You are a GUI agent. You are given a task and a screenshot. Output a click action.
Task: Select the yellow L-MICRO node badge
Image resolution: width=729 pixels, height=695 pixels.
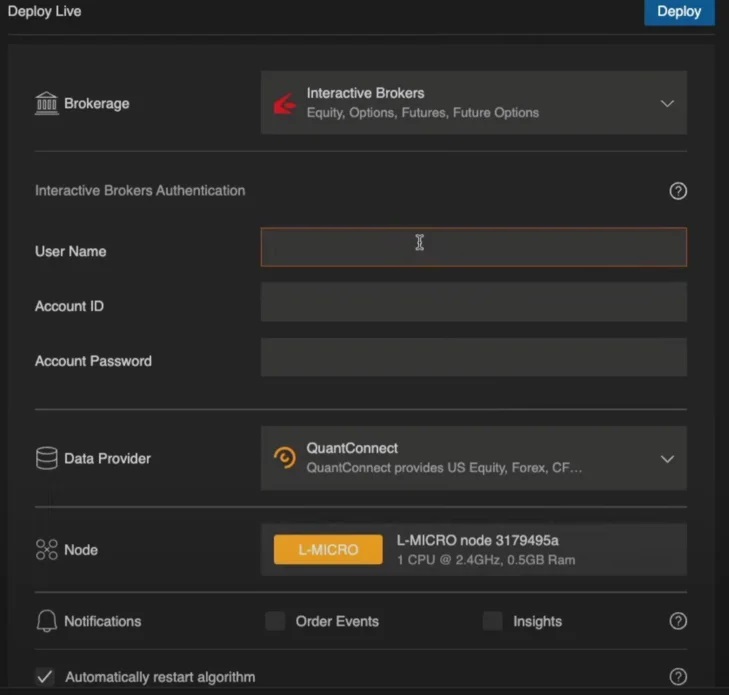[x=328, y=549]
